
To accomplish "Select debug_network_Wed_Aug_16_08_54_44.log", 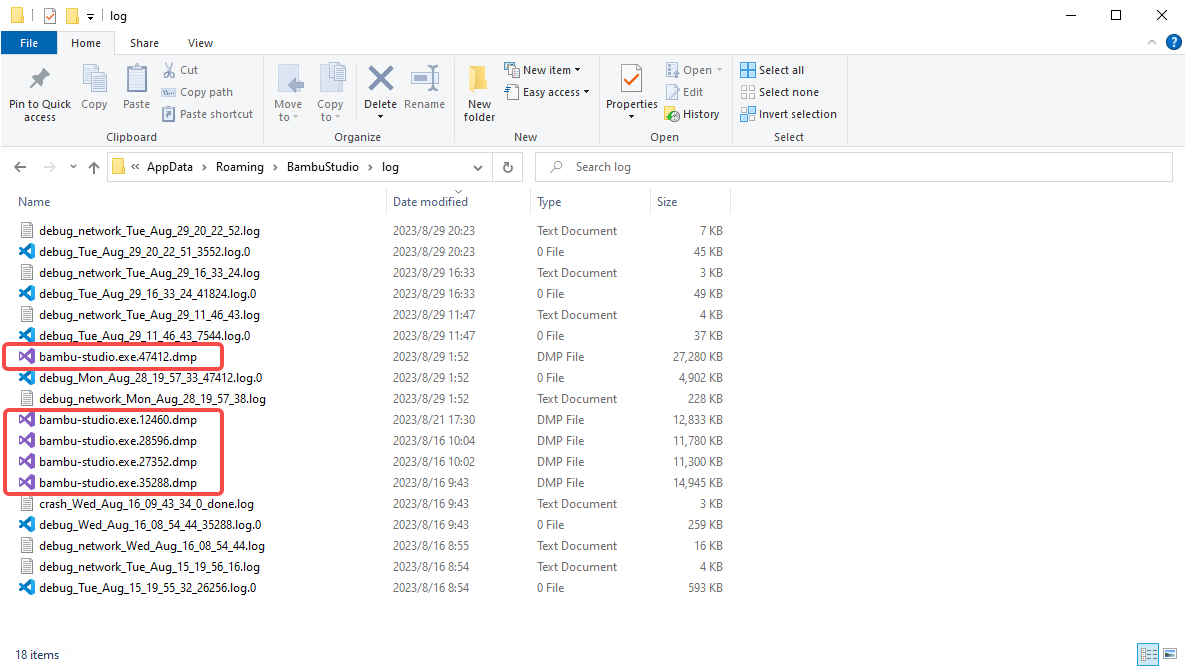I will click(x=151, y=546).
